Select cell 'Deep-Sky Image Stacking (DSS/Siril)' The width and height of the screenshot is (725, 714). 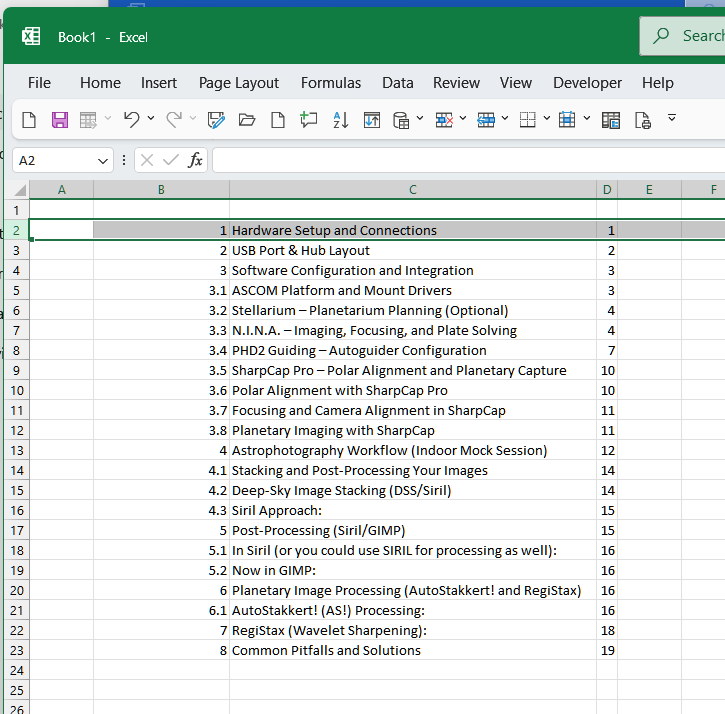click(x=413, y=490)
